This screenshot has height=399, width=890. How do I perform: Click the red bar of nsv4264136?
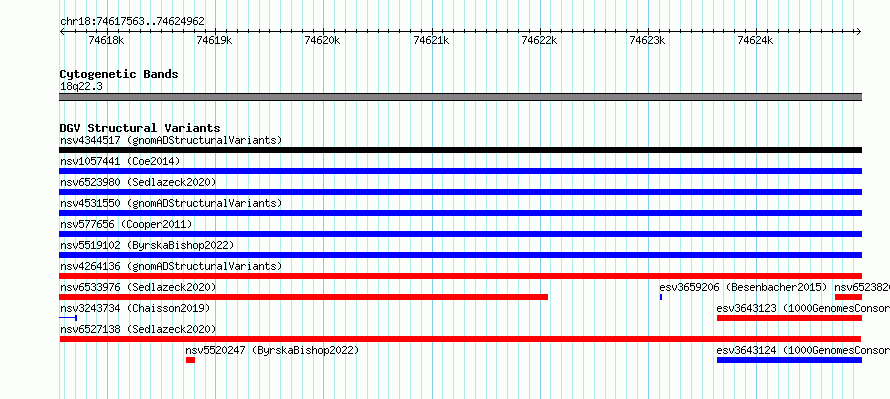coord(460,276)
